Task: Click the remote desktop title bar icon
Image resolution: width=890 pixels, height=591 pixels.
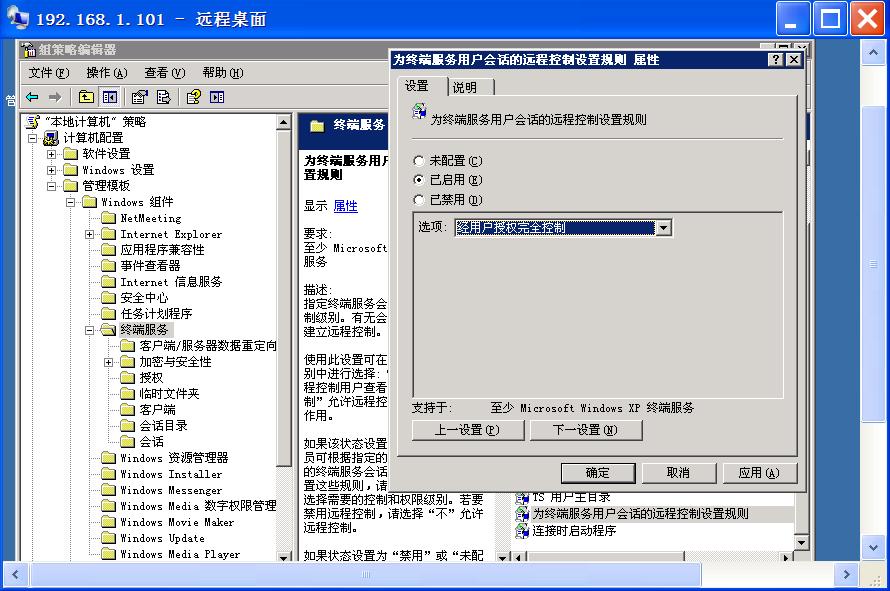Action: 18,18
